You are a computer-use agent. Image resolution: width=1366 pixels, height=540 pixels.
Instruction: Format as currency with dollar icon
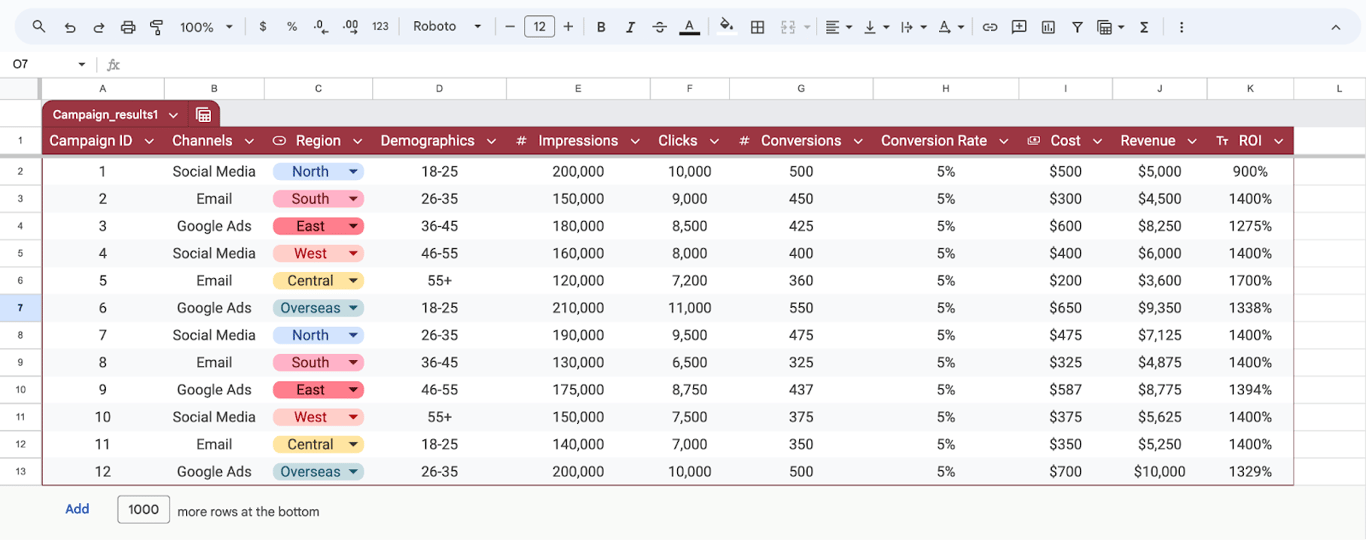coord(263,27)
